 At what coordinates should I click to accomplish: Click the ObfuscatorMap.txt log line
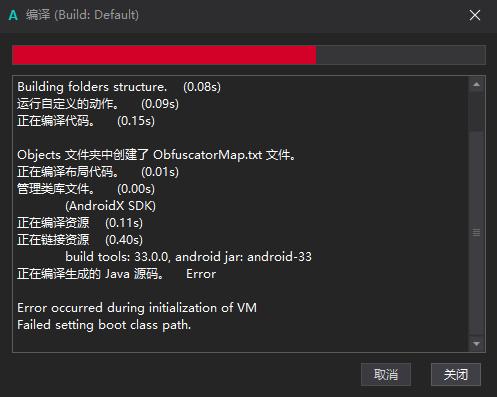156,155
